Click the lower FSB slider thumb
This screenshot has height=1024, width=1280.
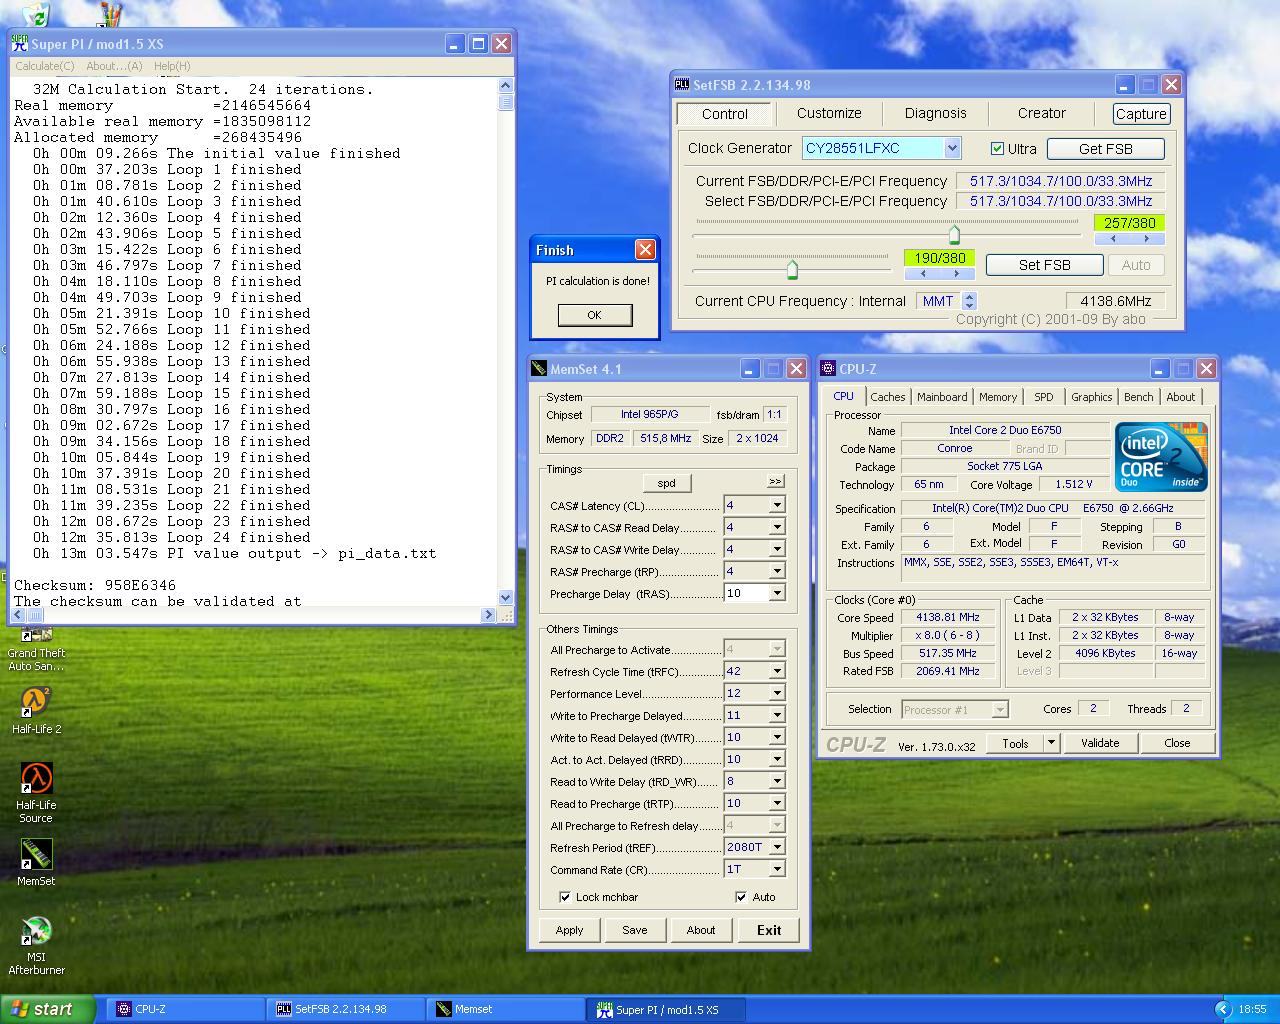tap(792, 269)
